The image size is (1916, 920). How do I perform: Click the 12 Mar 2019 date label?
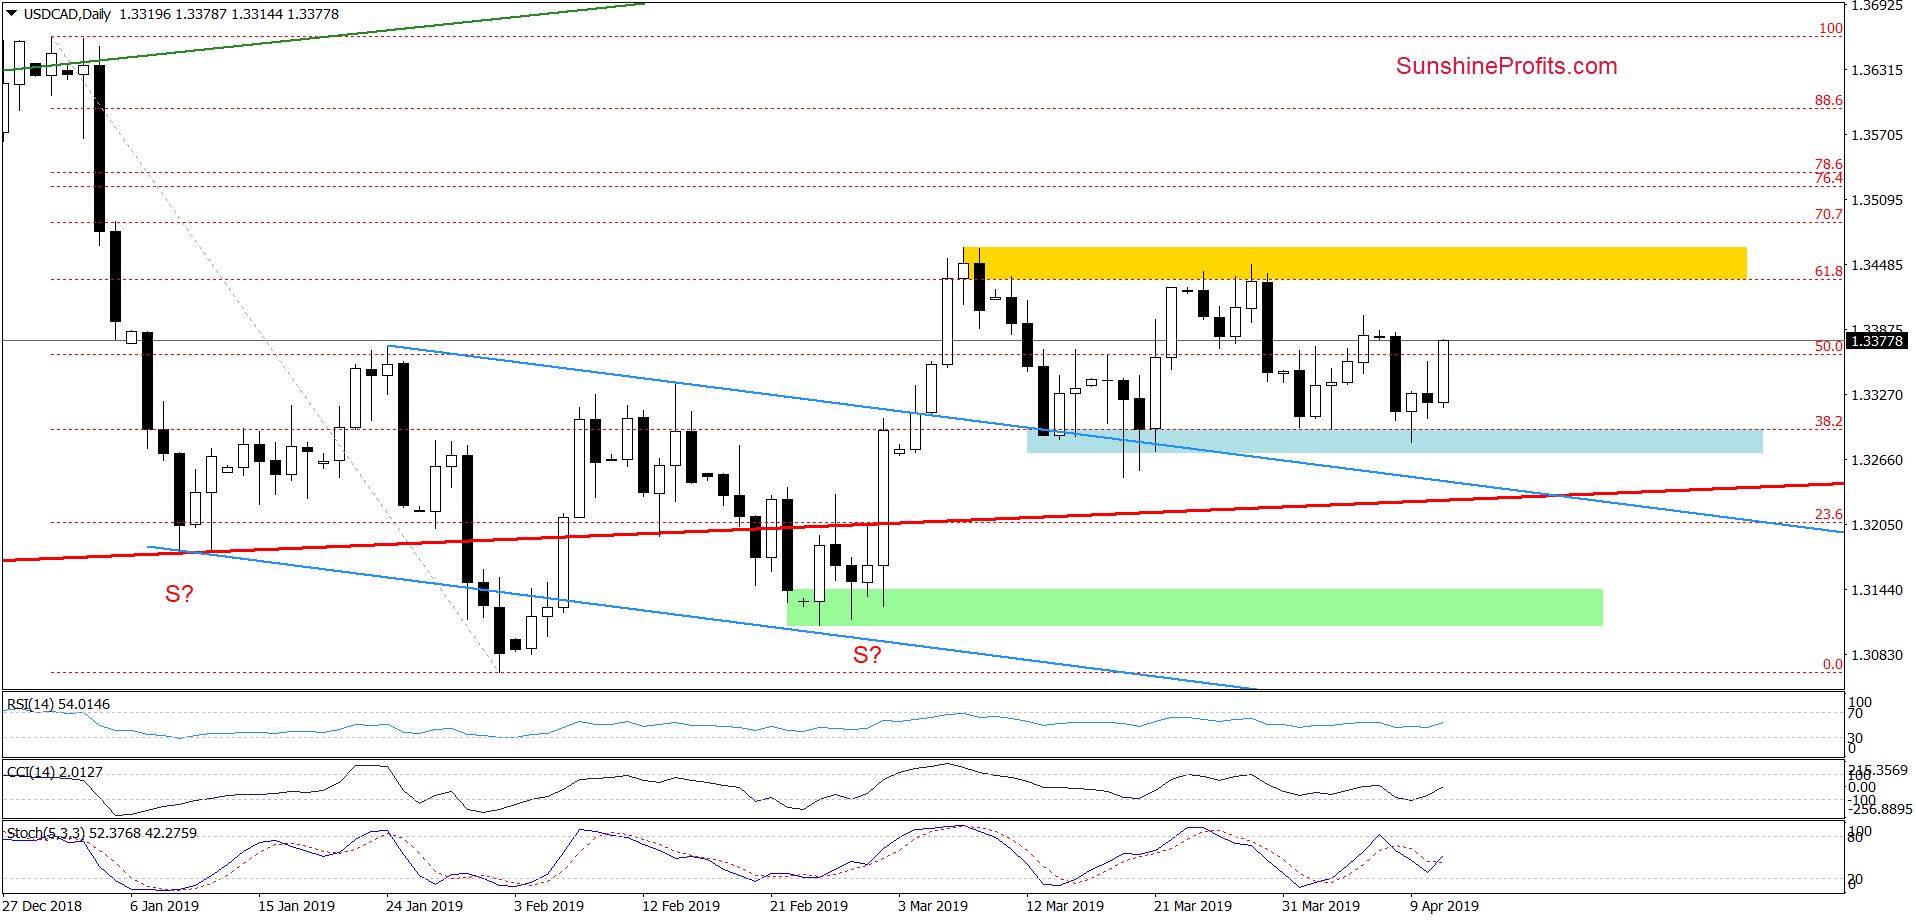pos(1065,906)
